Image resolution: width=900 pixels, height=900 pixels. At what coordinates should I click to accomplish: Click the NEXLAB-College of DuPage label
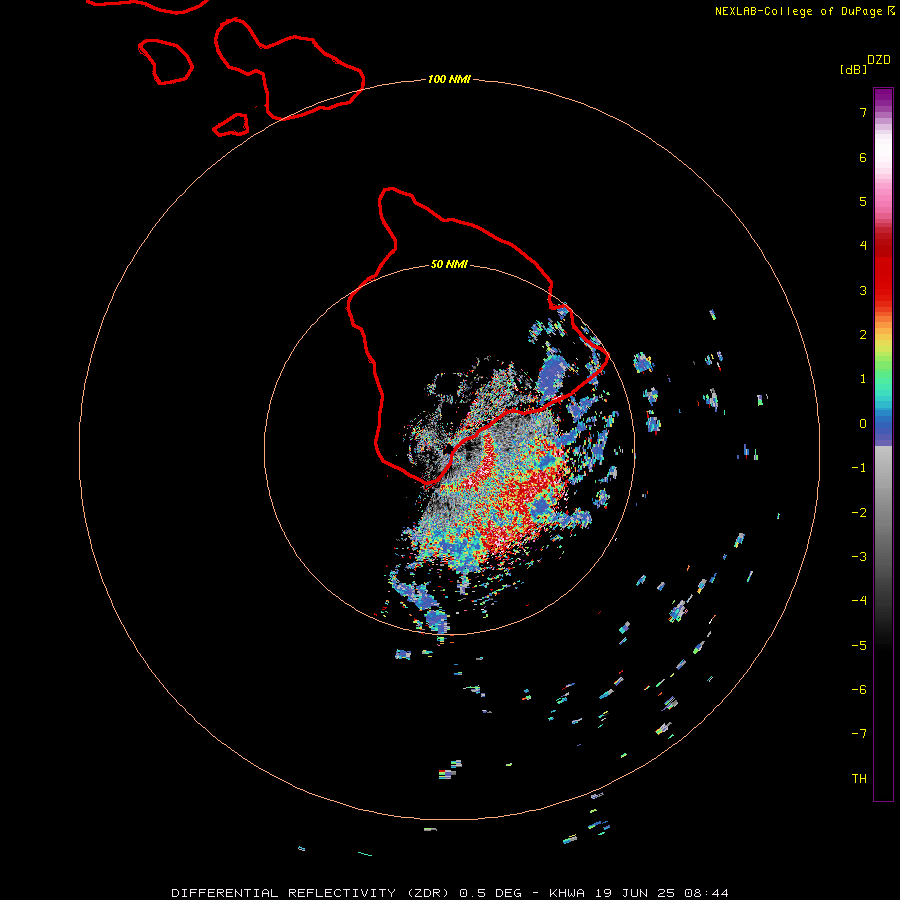pos(803,11)
